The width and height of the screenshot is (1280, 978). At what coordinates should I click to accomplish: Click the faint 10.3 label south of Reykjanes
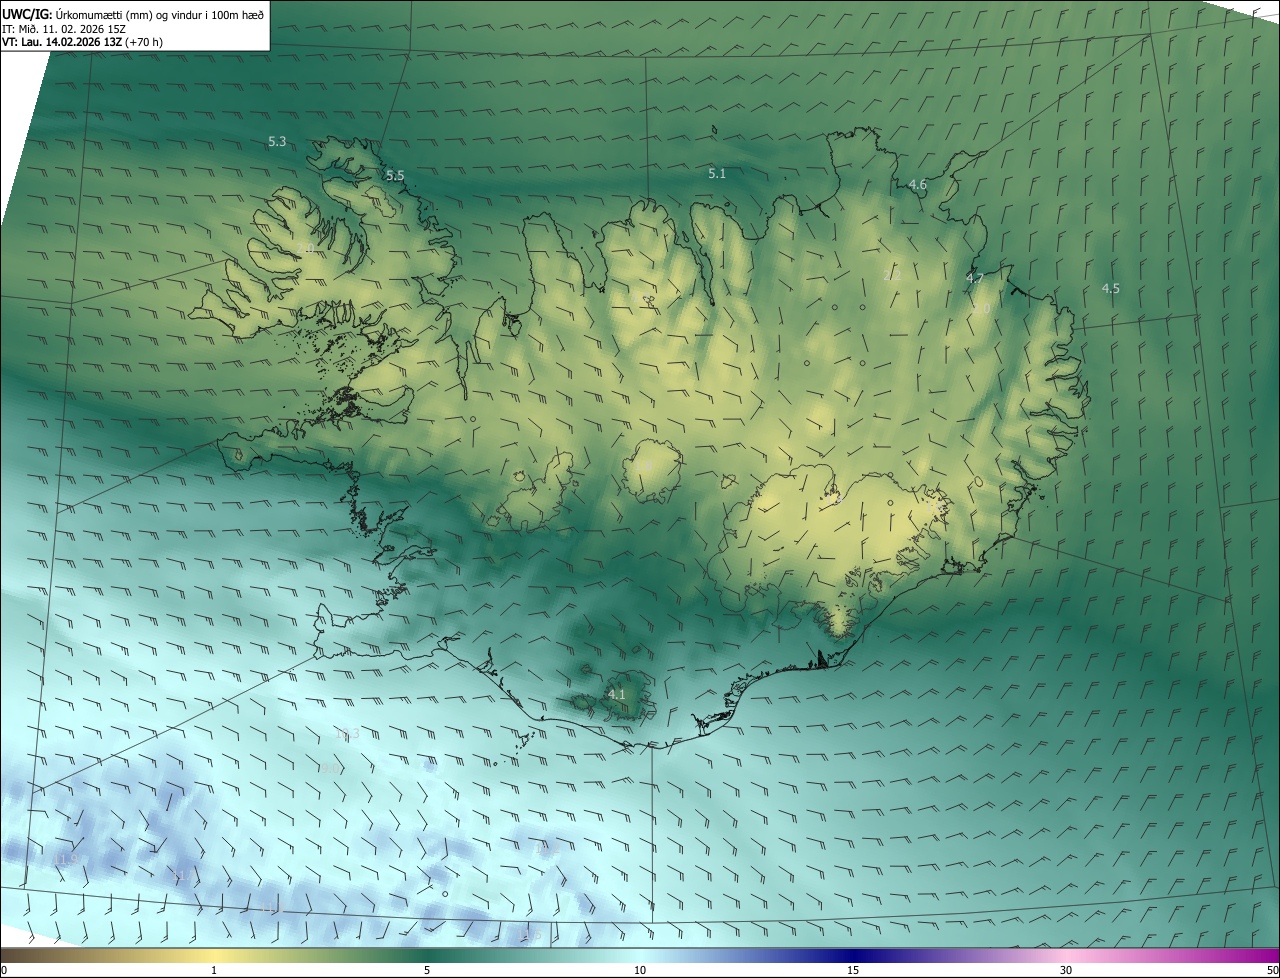pyautogui.click(x=349, y=733)
